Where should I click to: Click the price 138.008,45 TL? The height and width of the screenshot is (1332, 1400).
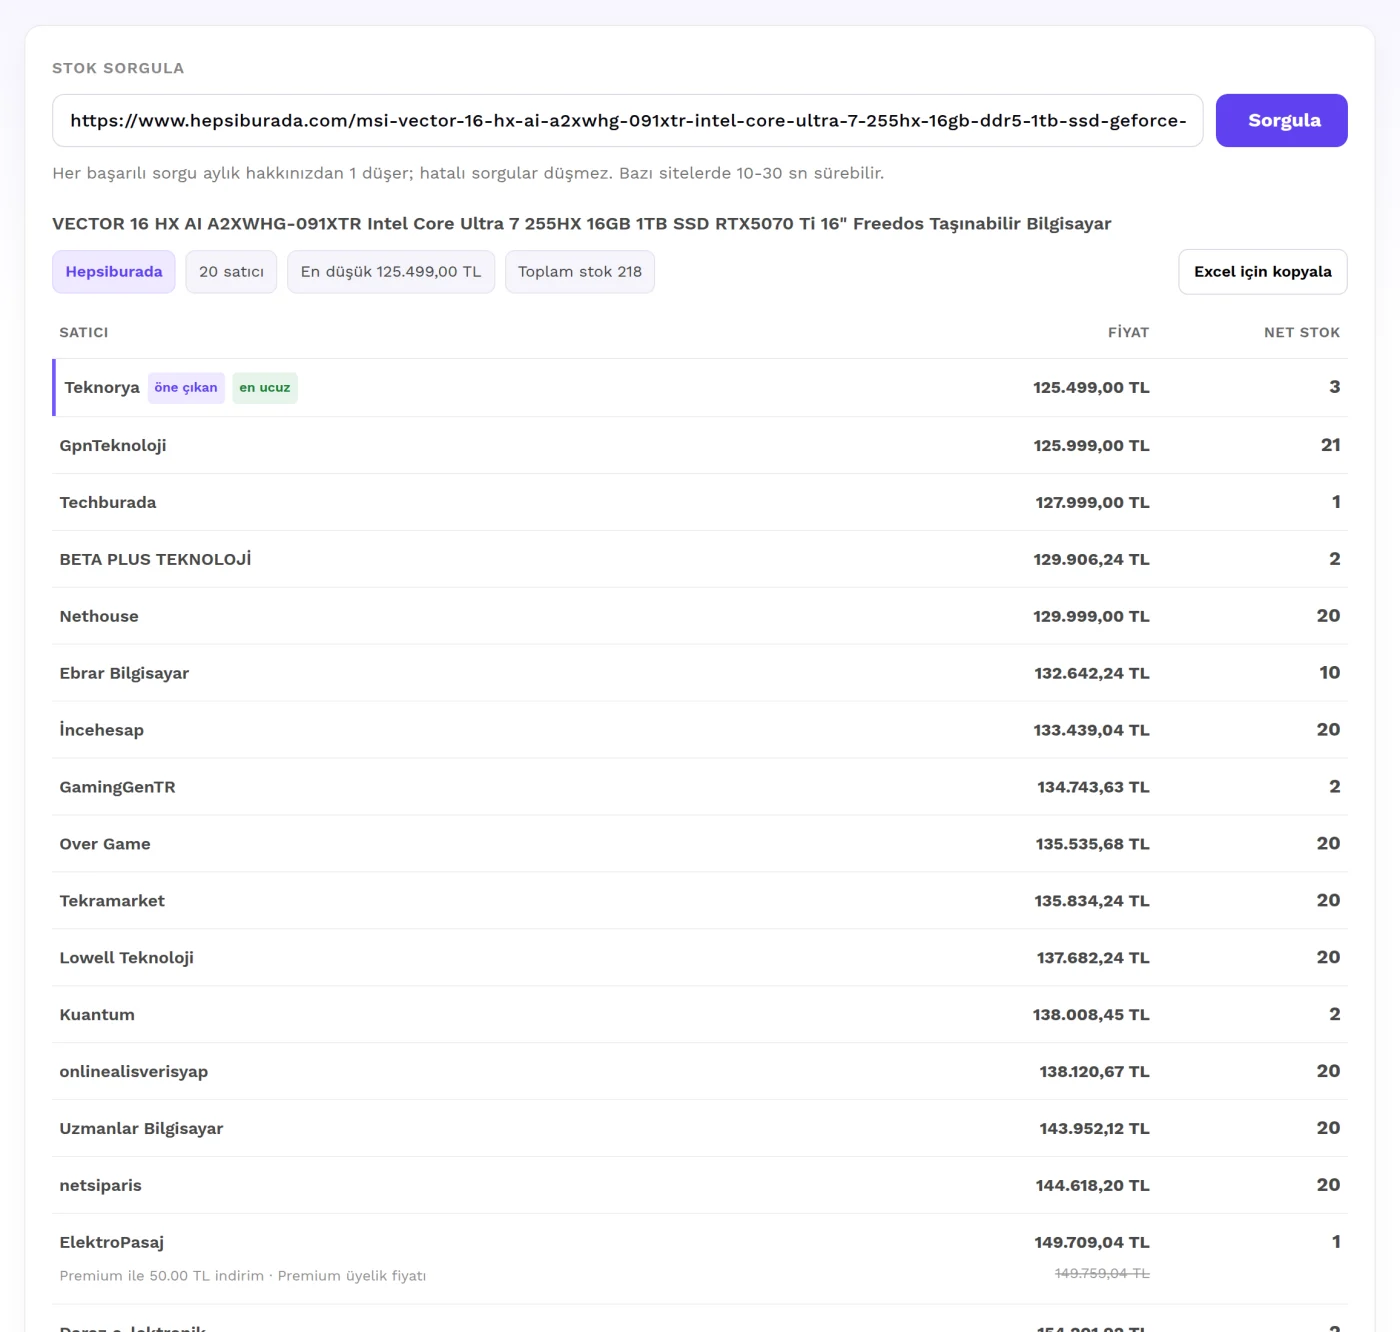1091,1015
